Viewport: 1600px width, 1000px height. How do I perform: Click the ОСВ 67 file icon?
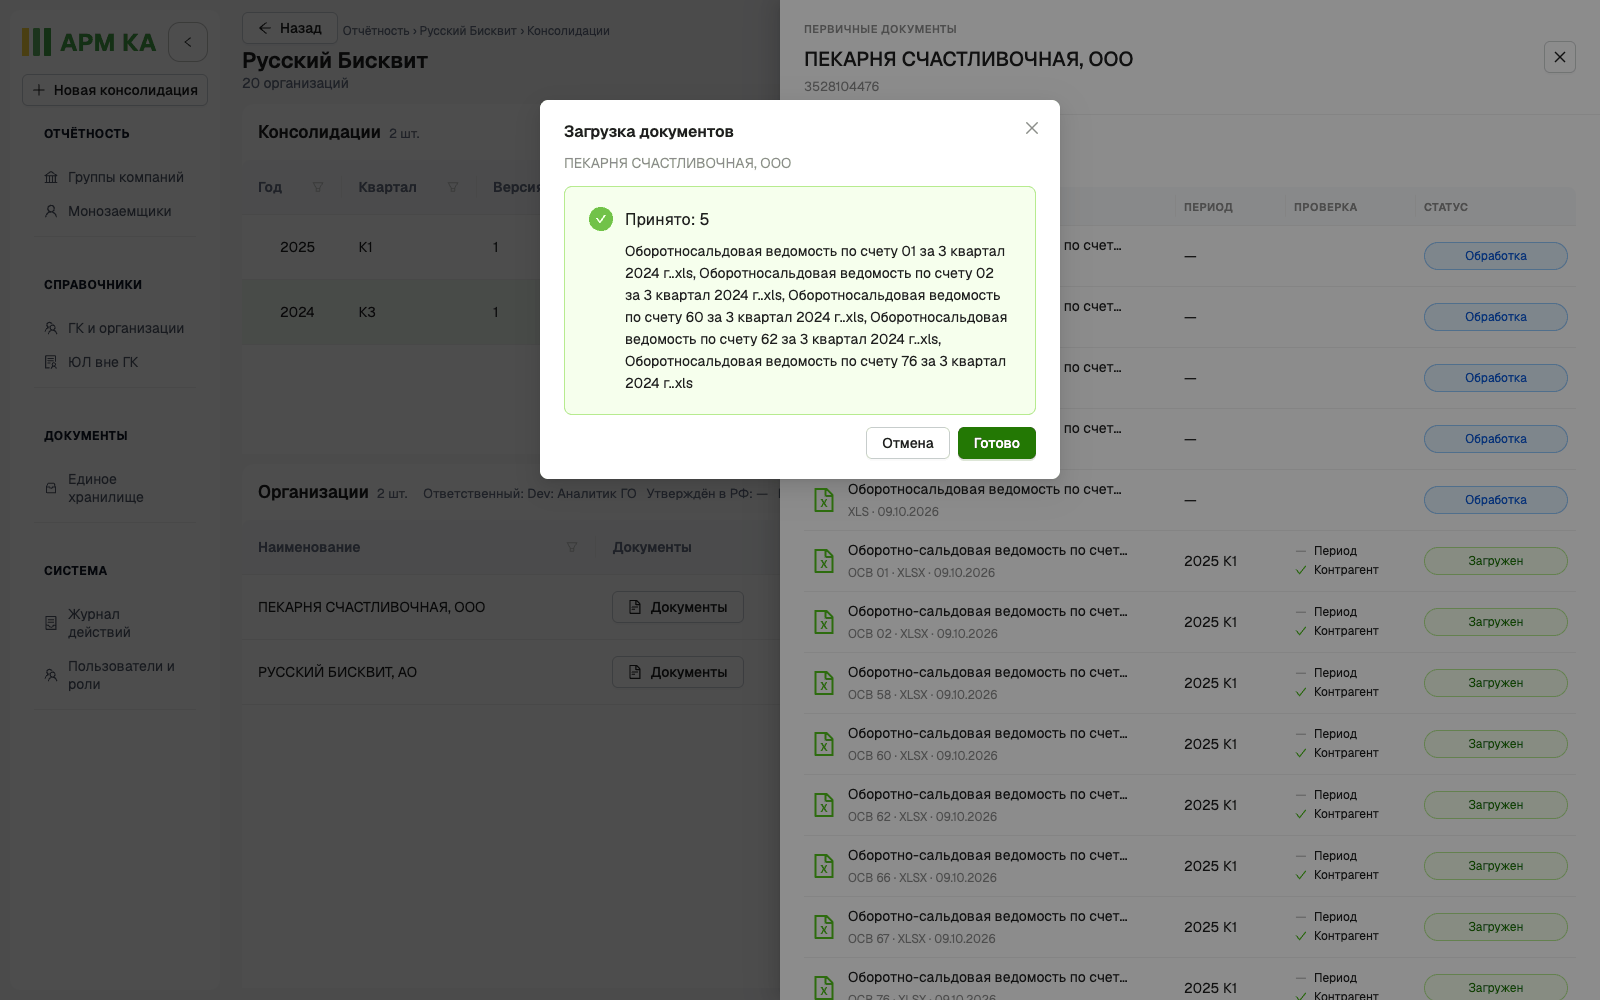pos(824,927)
